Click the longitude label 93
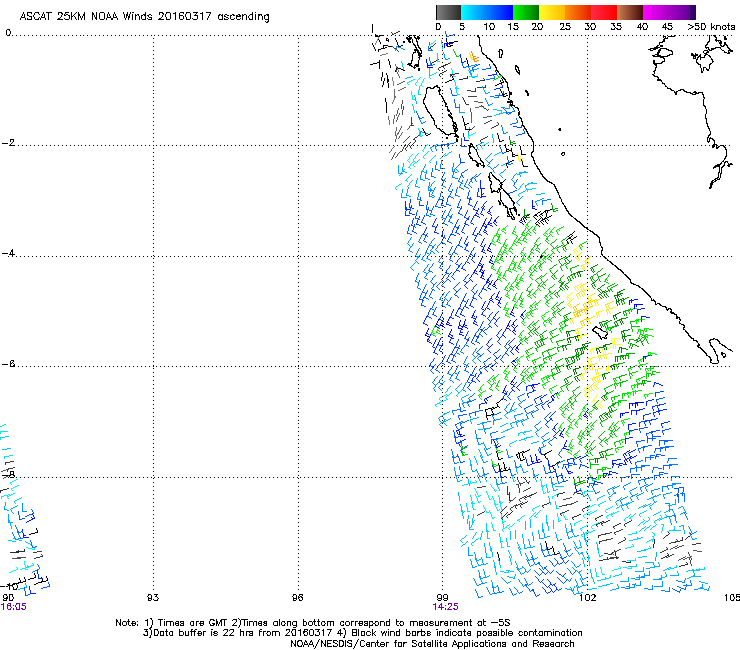 [153, 598]
